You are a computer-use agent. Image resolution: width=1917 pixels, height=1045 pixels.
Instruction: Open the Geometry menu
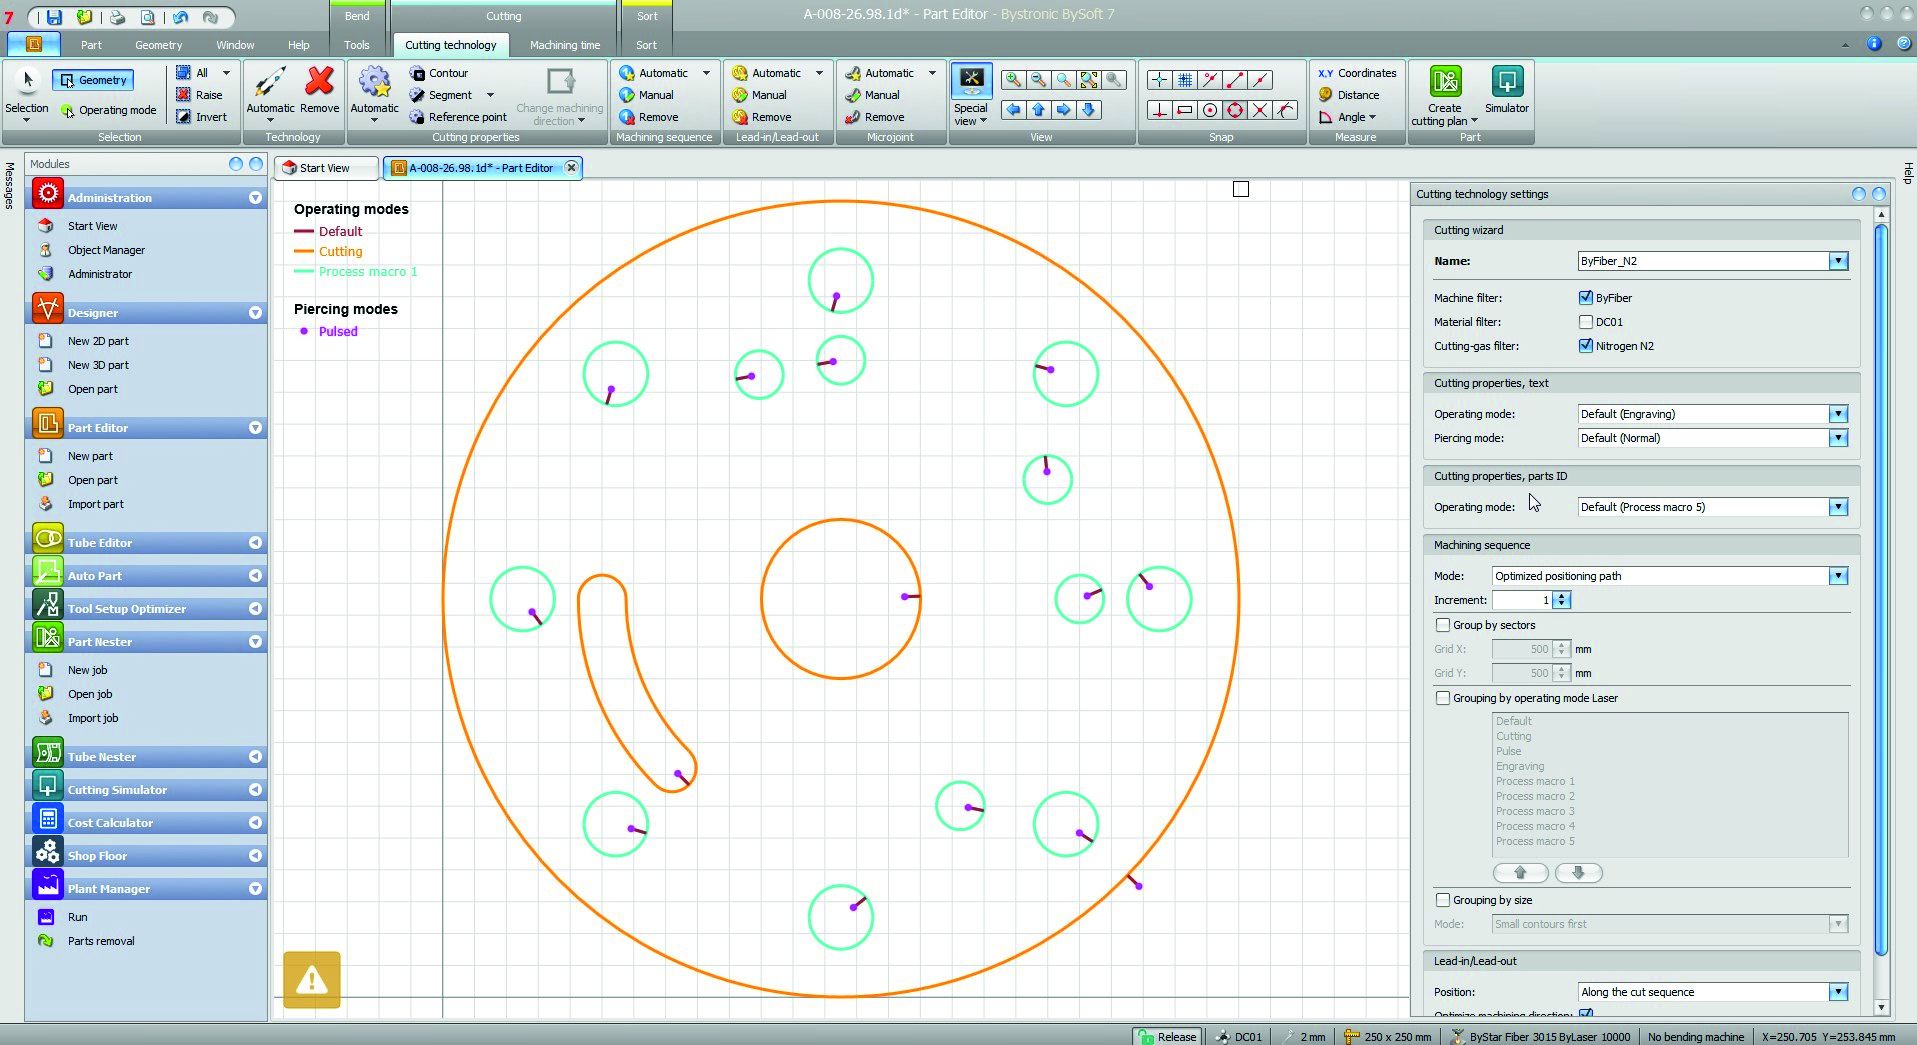[158, 45]
